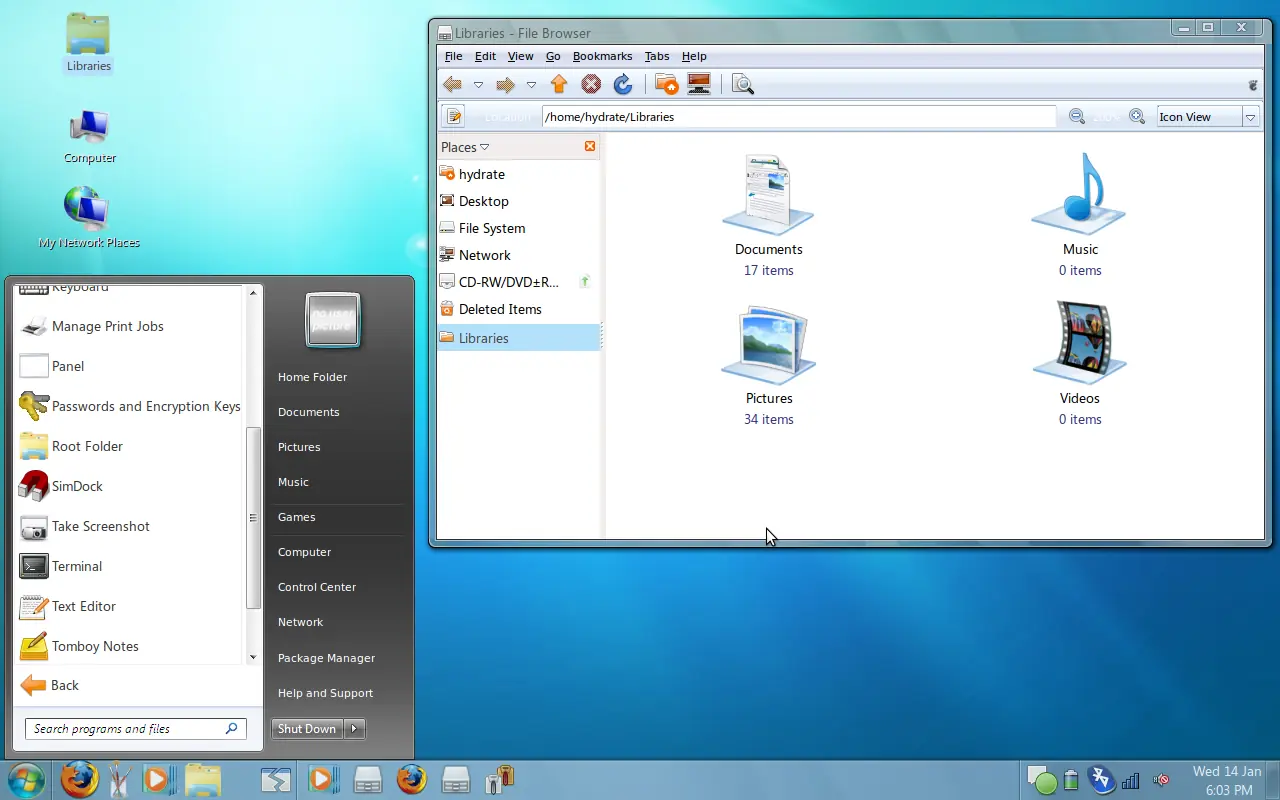Zoom in using the plus magnifier

tap(1137, 117)
